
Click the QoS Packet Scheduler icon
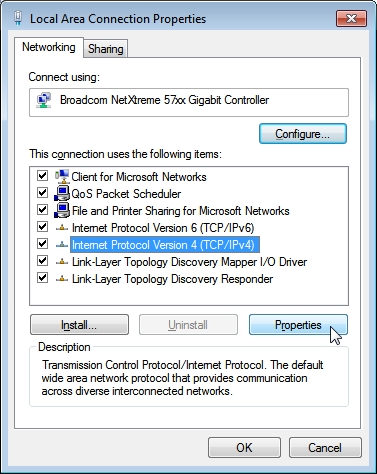62,193
